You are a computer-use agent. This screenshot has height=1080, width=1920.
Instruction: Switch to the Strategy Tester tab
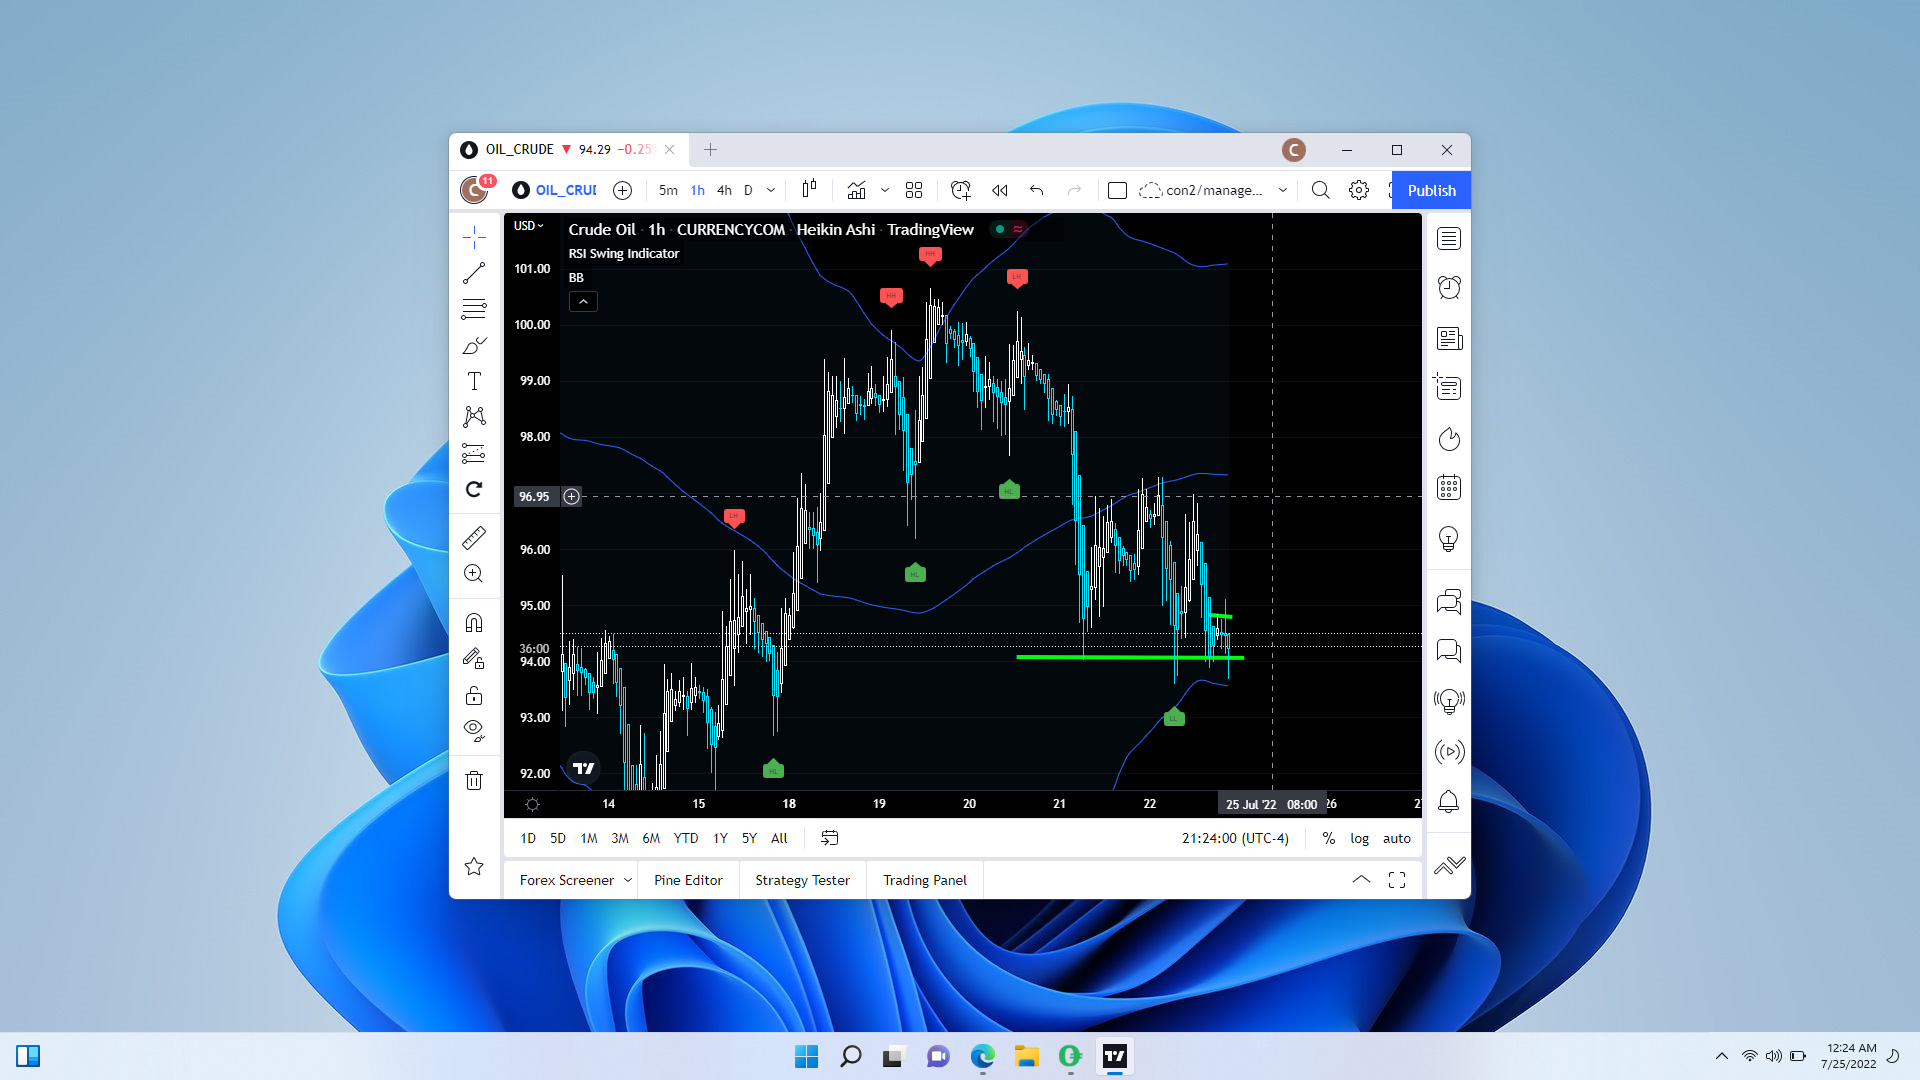click(802, 880)
